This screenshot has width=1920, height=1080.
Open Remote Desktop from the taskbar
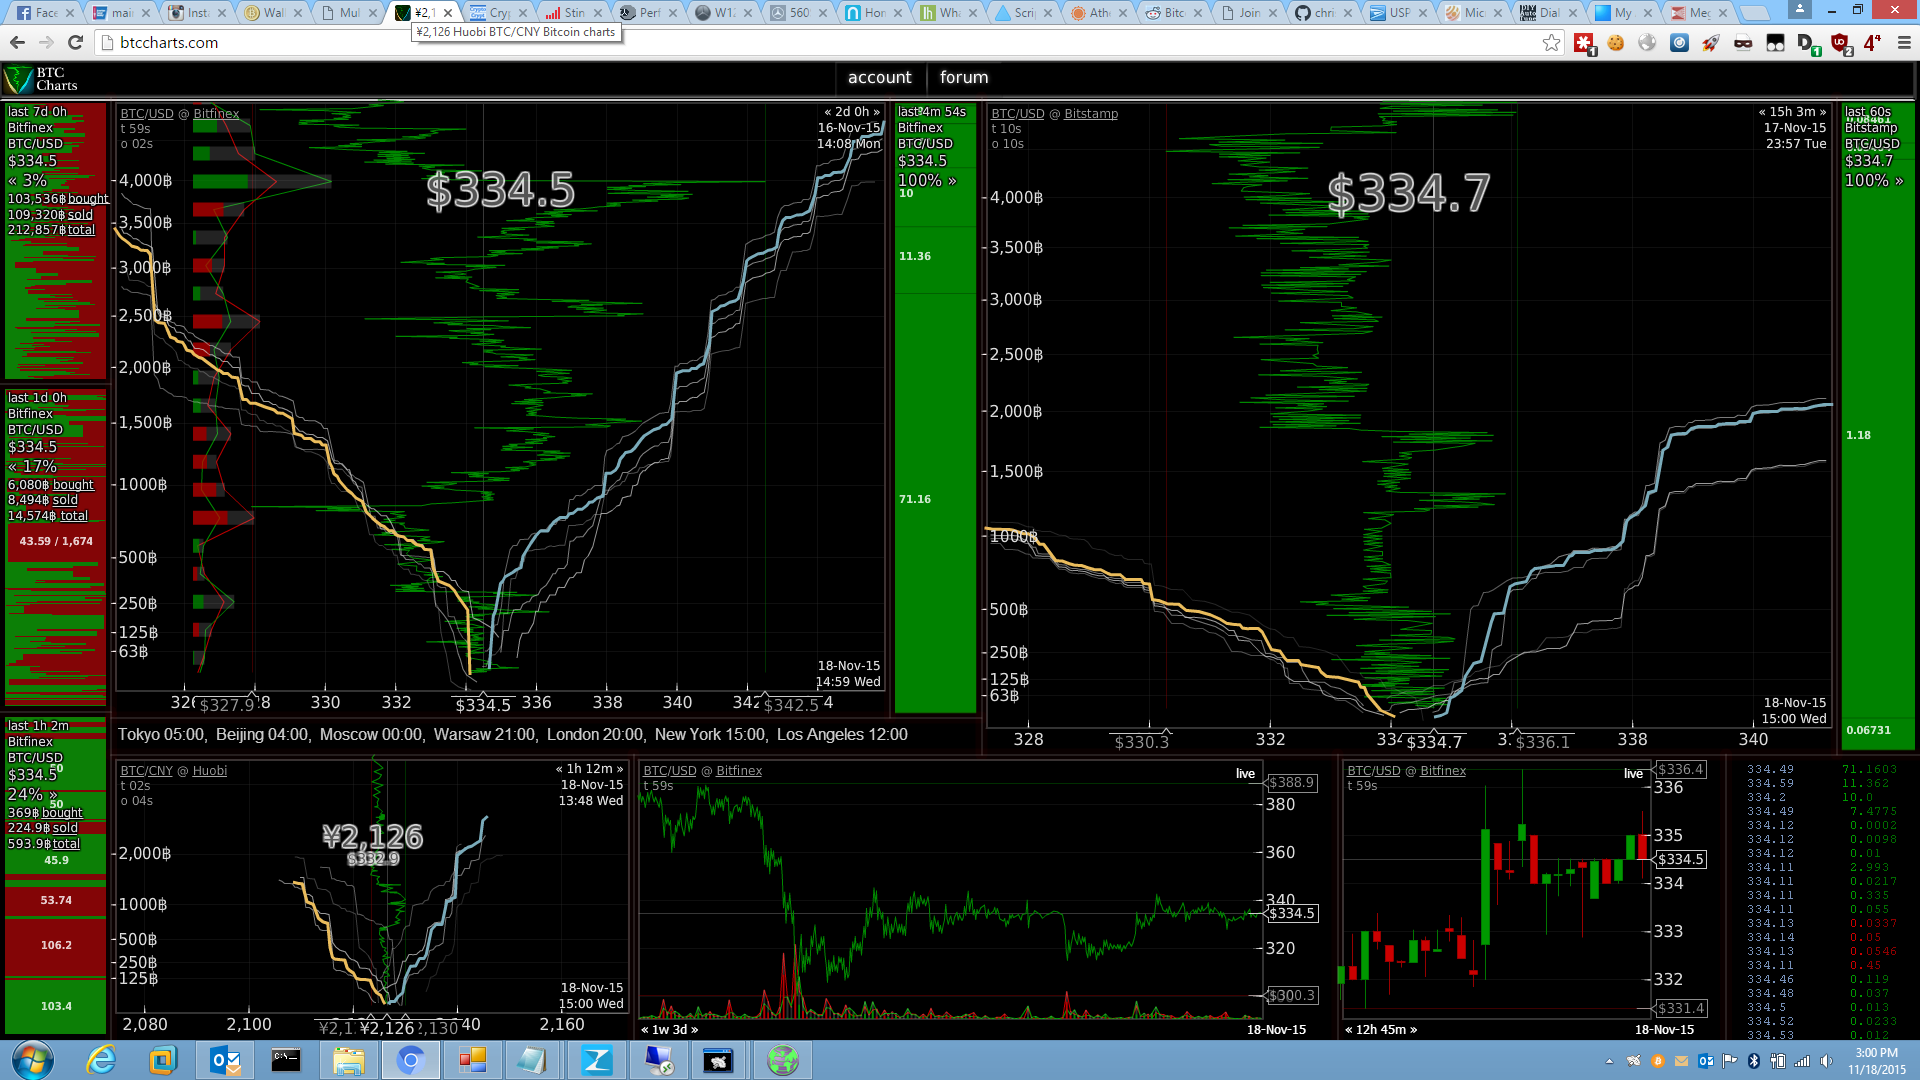(x=658, y=1060)
